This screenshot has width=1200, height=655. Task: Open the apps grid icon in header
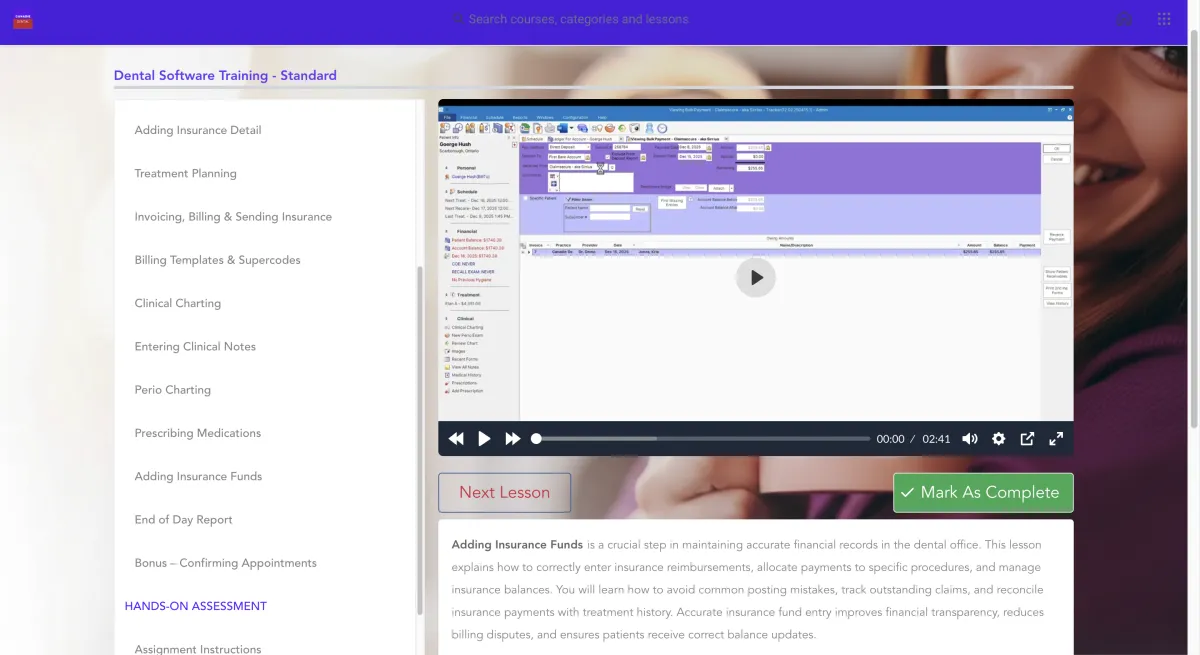coord(1164,19)
